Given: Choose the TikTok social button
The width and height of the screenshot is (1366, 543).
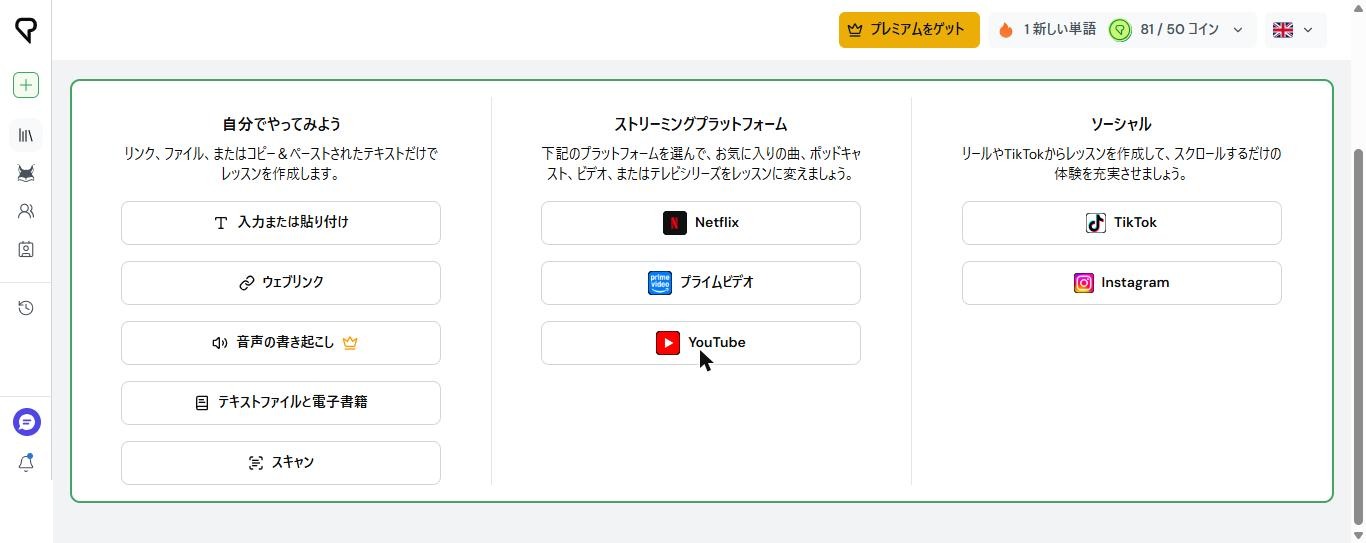Looking at the screenshot, I should pyautogui.click(x=1122, y=223).
